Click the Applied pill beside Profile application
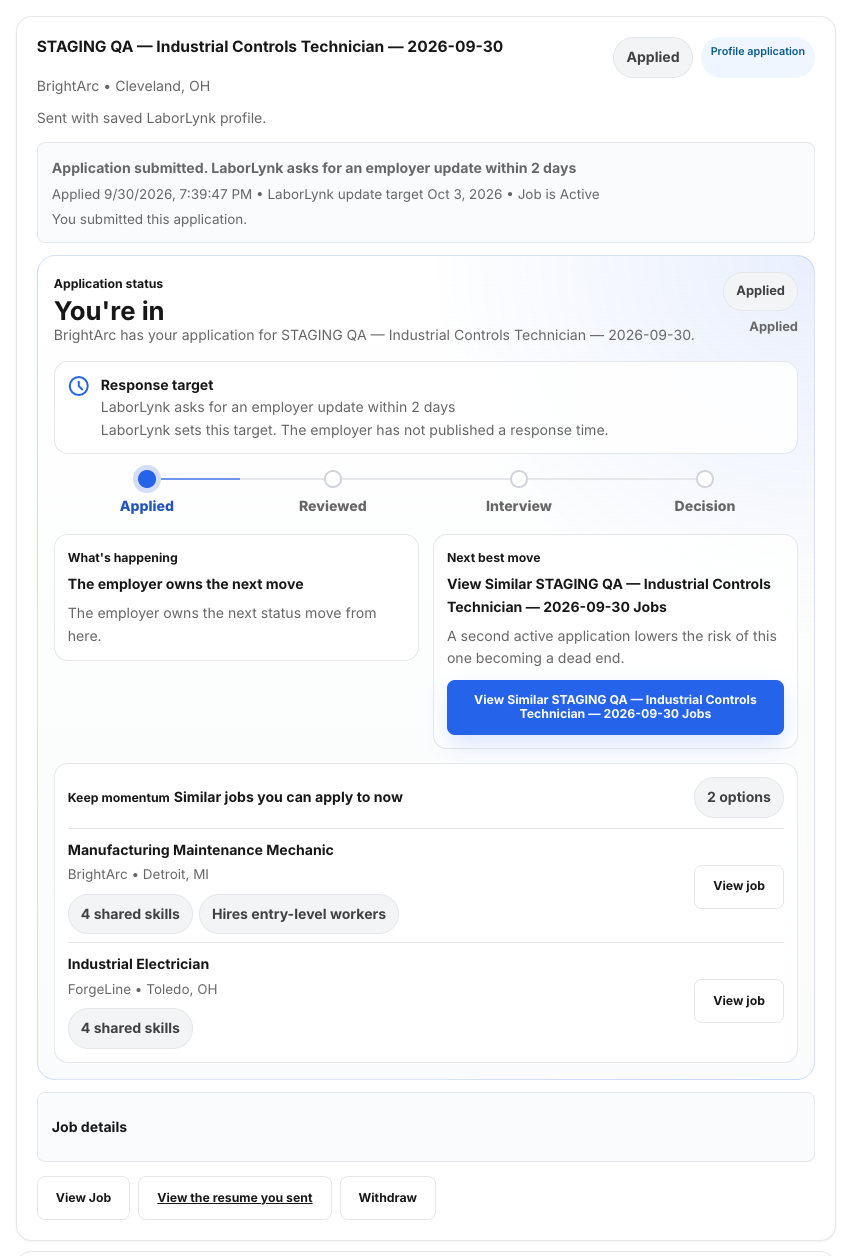 coord(653,58)
